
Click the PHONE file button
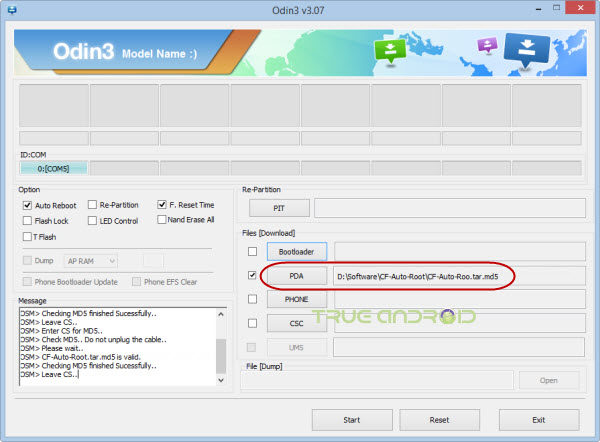[297, 299]
